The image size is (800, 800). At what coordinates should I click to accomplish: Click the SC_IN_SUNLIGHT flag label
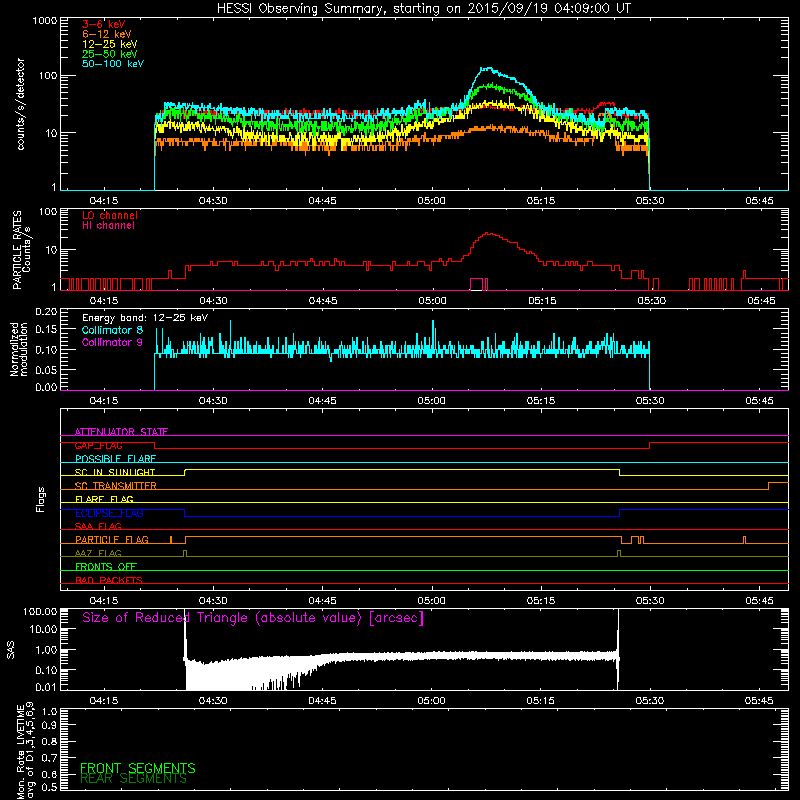click(115, 472)
